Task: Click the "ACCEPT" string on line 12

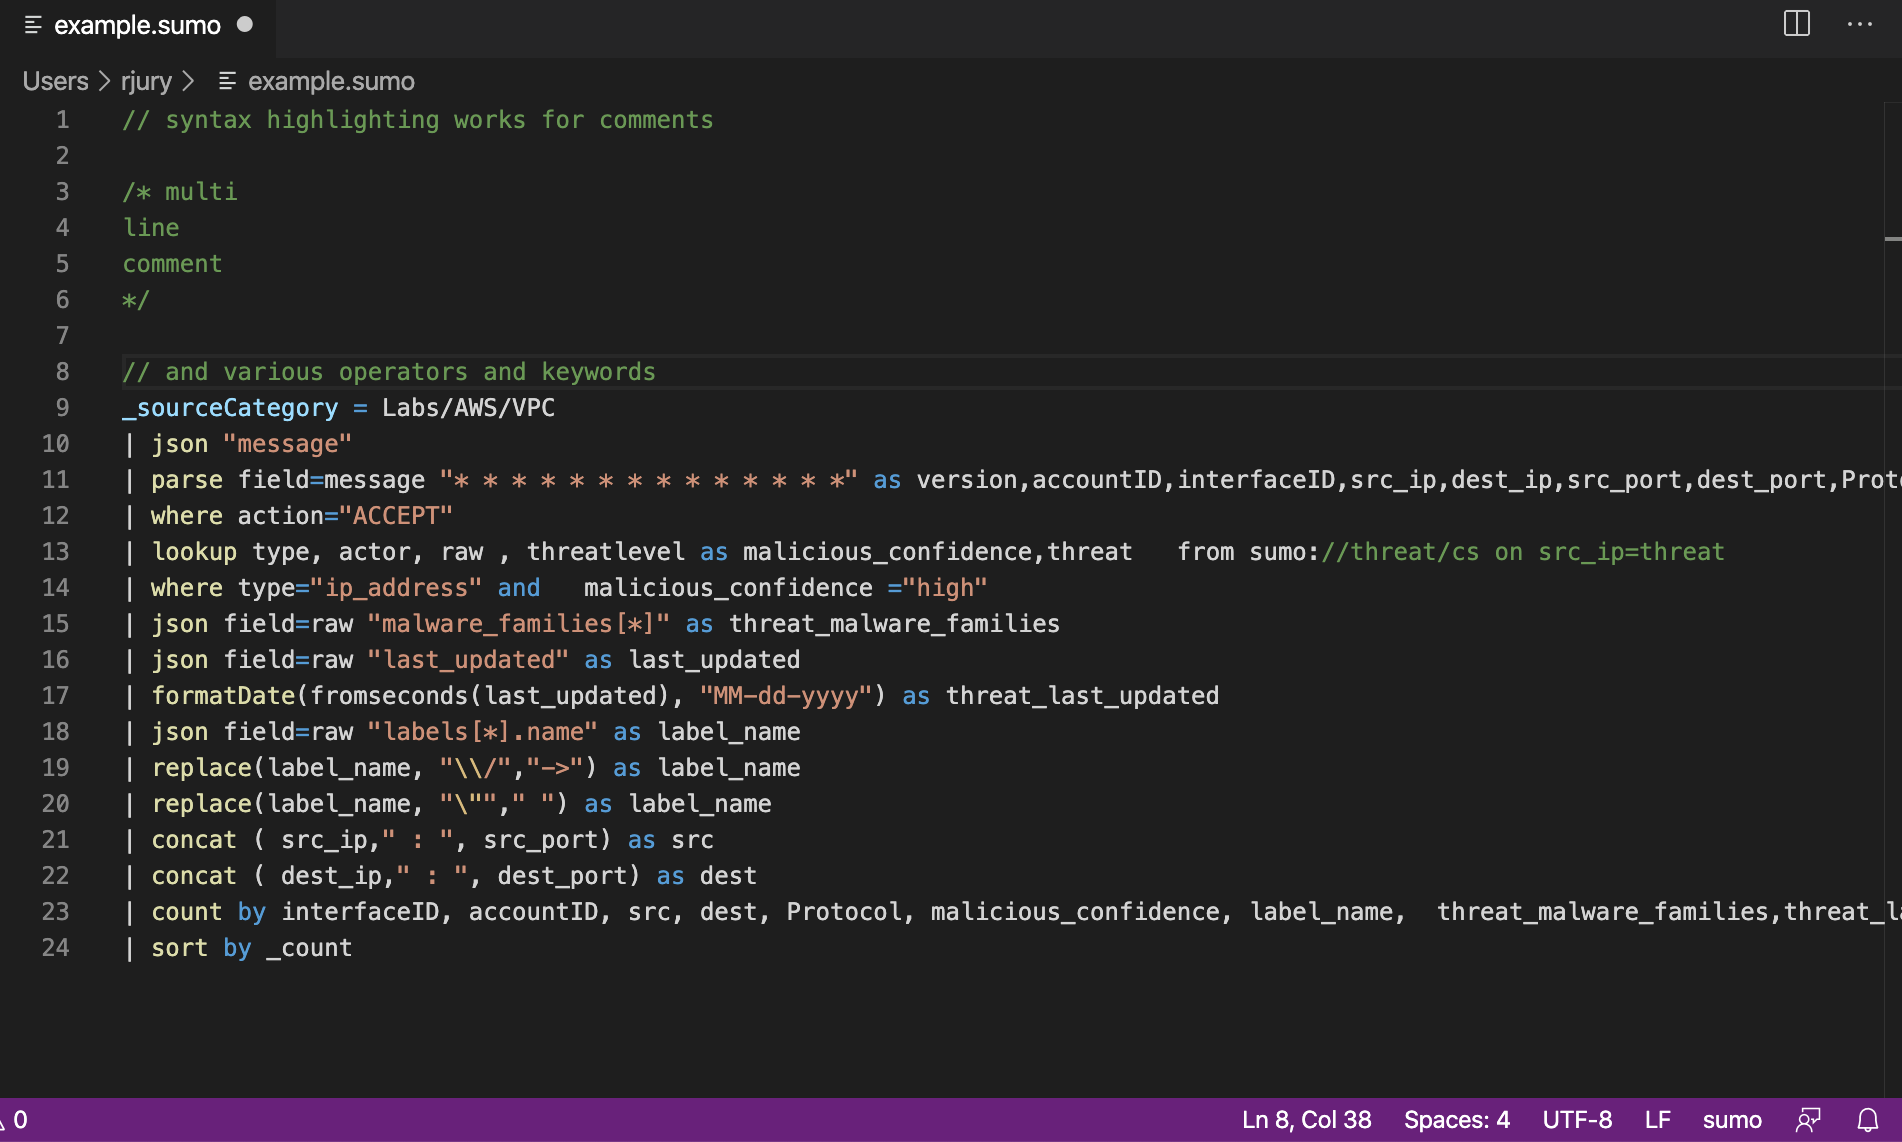Action: click(396, 516)
